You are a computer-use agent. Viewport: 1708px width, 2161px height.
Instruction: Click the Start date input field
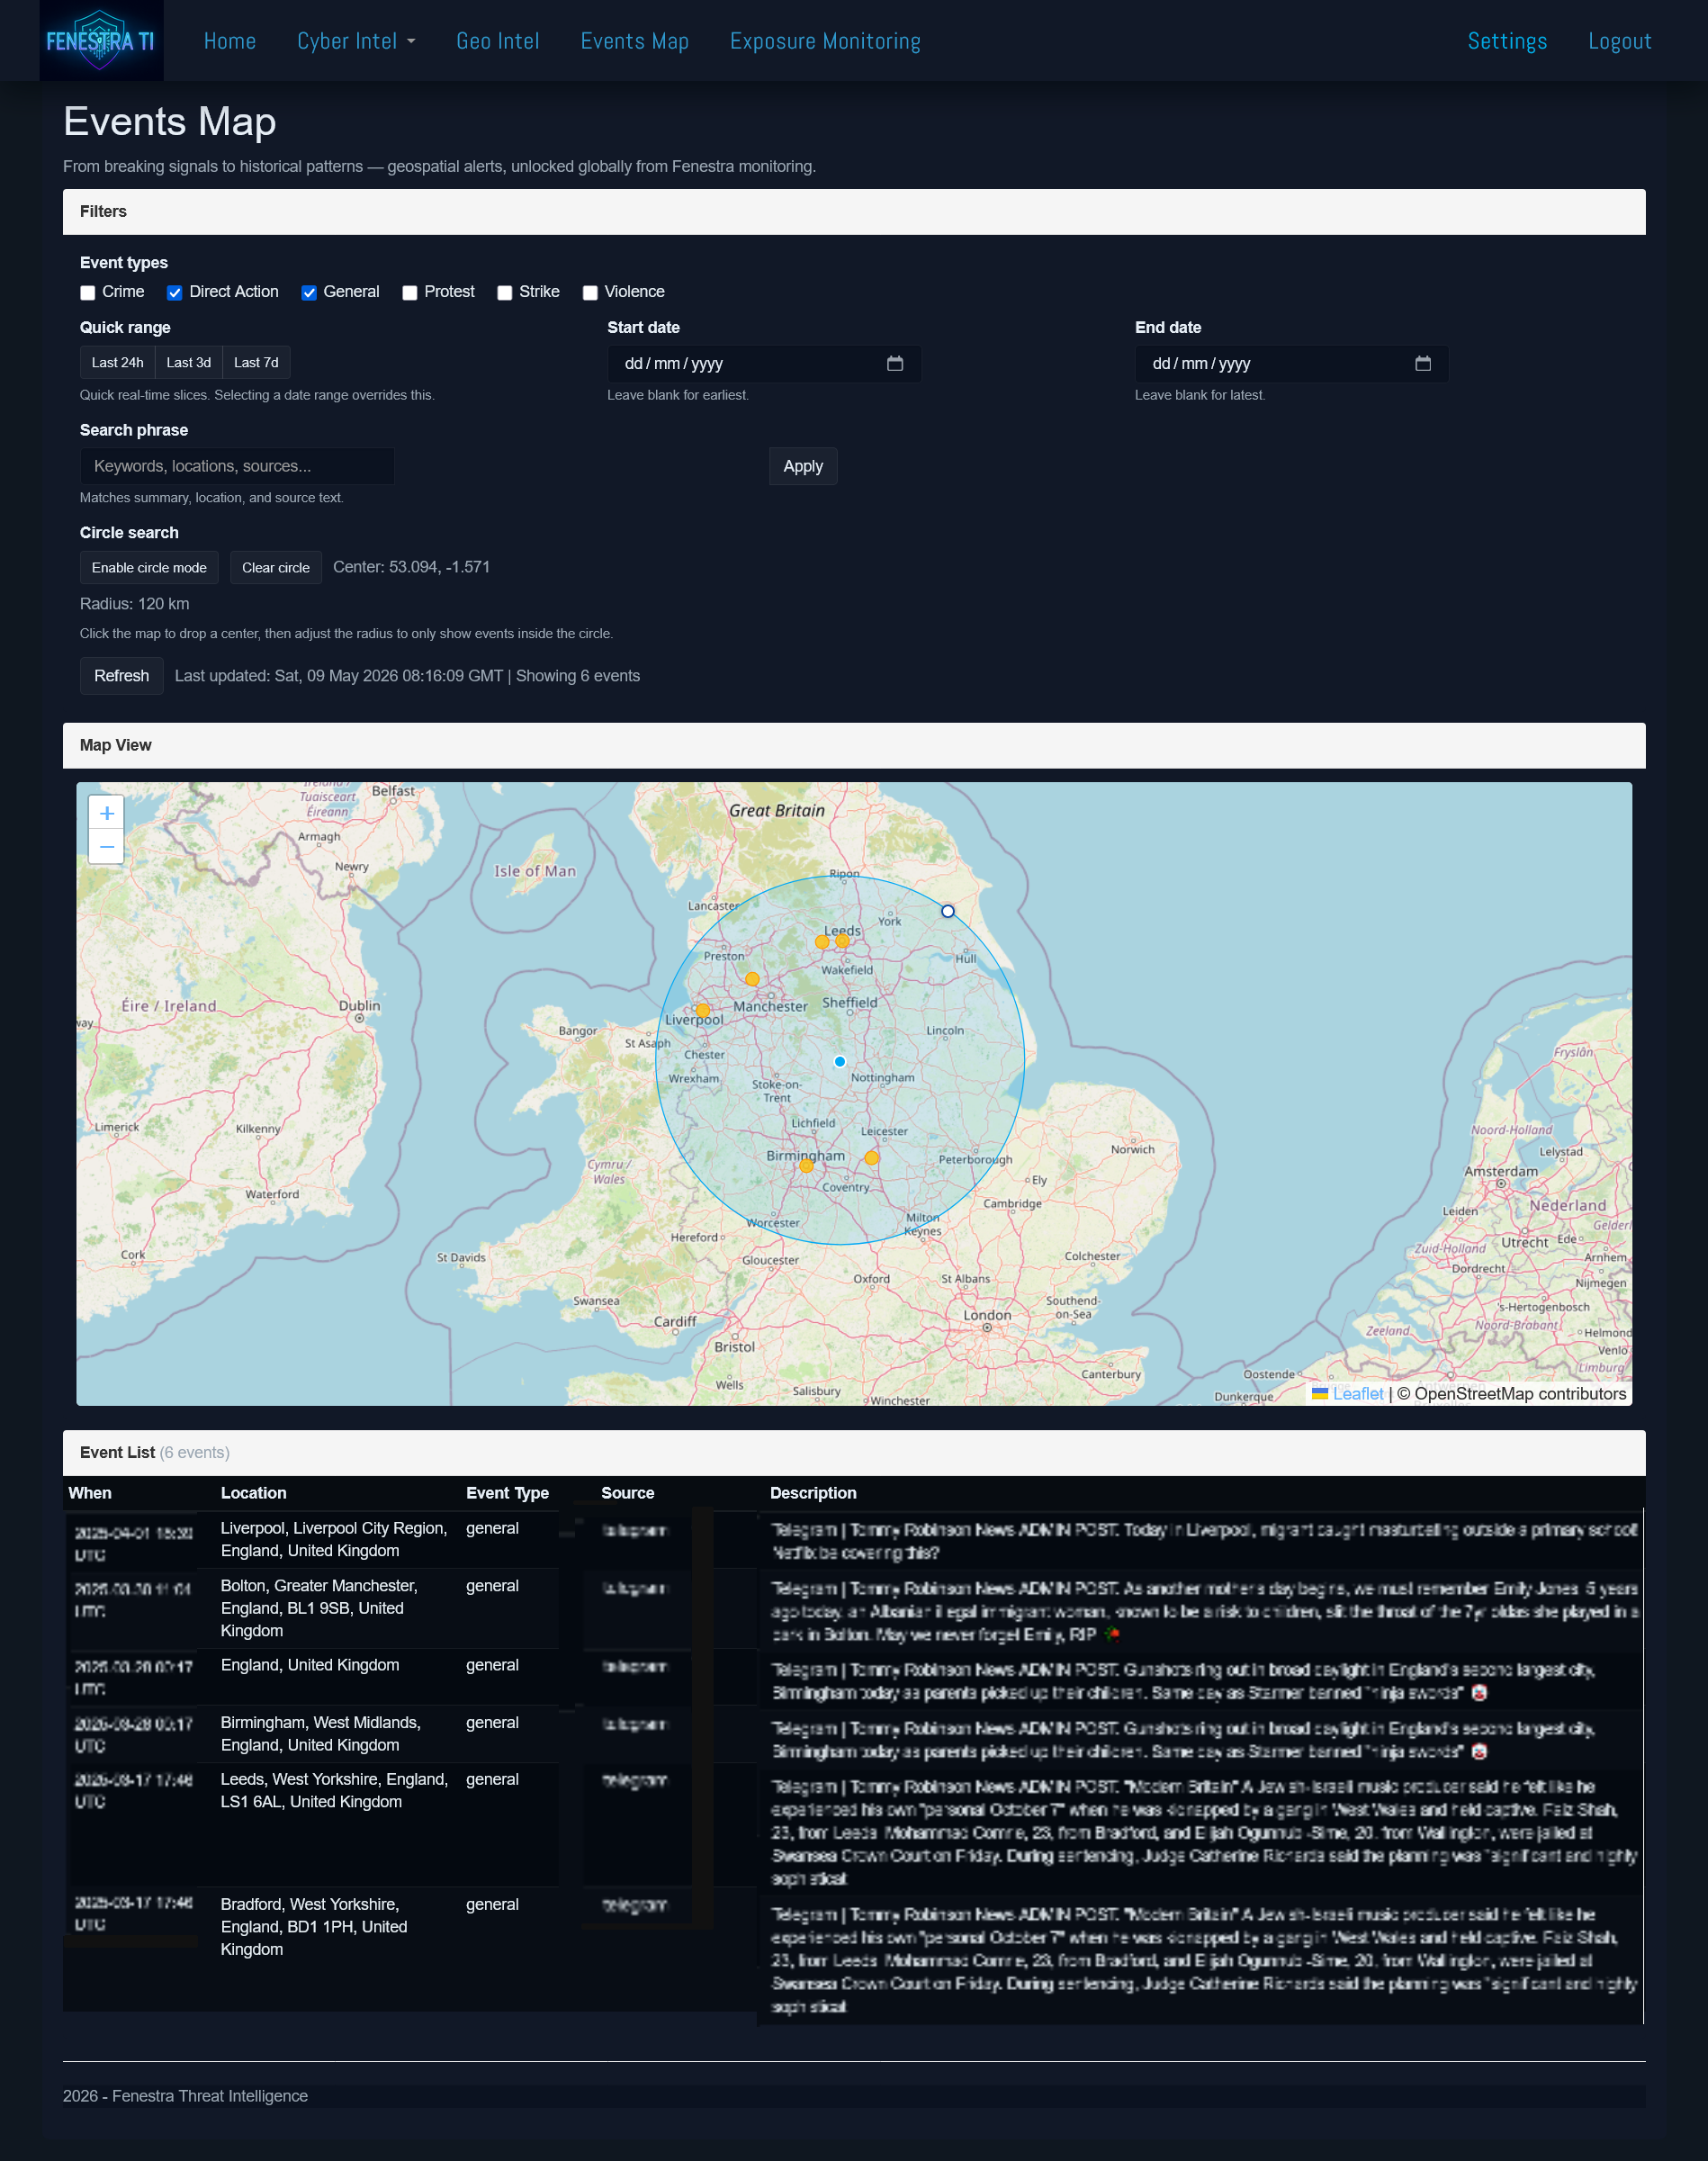764,364
